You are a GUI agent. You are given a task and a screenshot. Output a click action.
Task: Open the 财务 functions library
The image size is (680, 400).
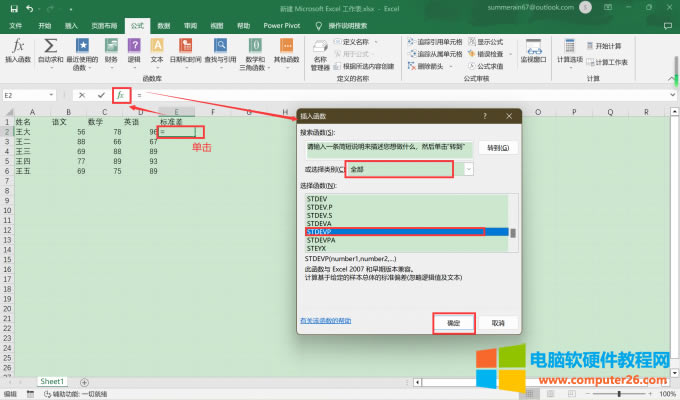coord(110,50)
